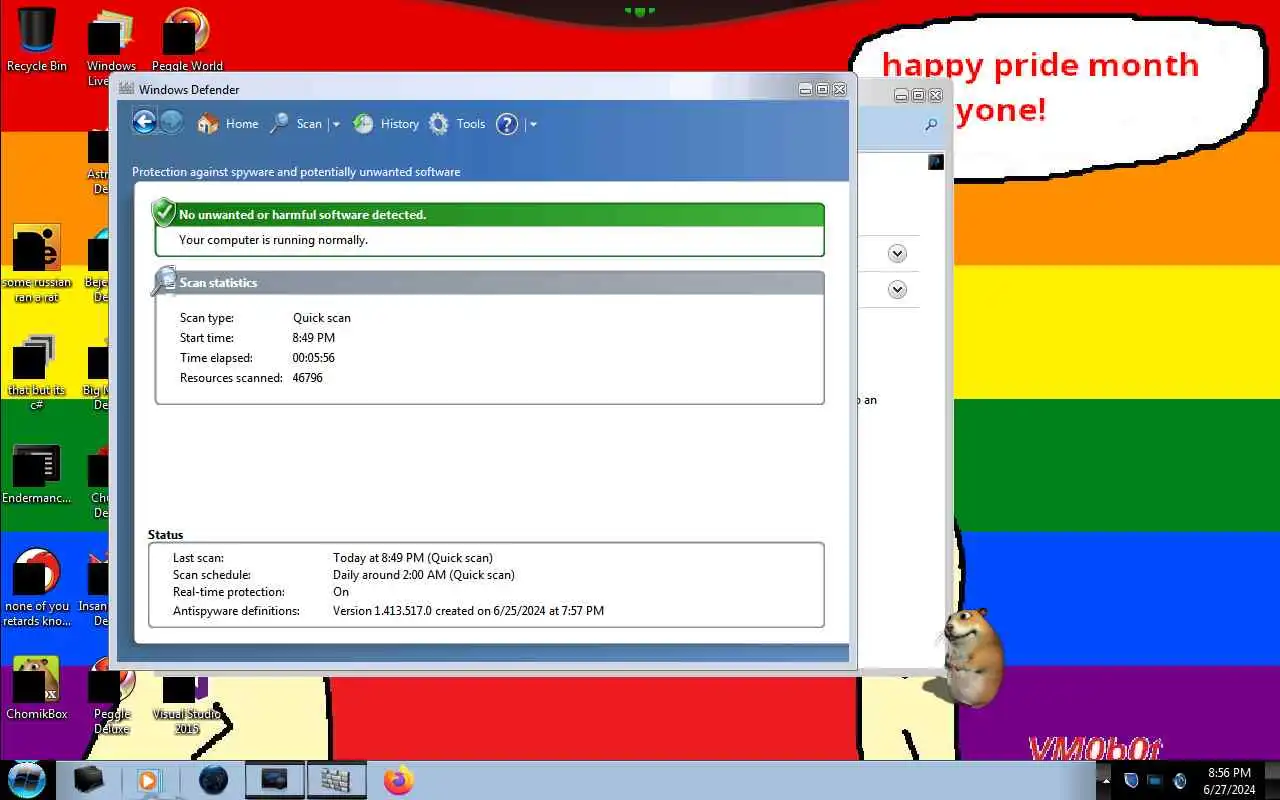Click the 'Quick scan' scan type value
Image resolution: width=1280 pixels, height=800 pixels.
coord(322,318)
